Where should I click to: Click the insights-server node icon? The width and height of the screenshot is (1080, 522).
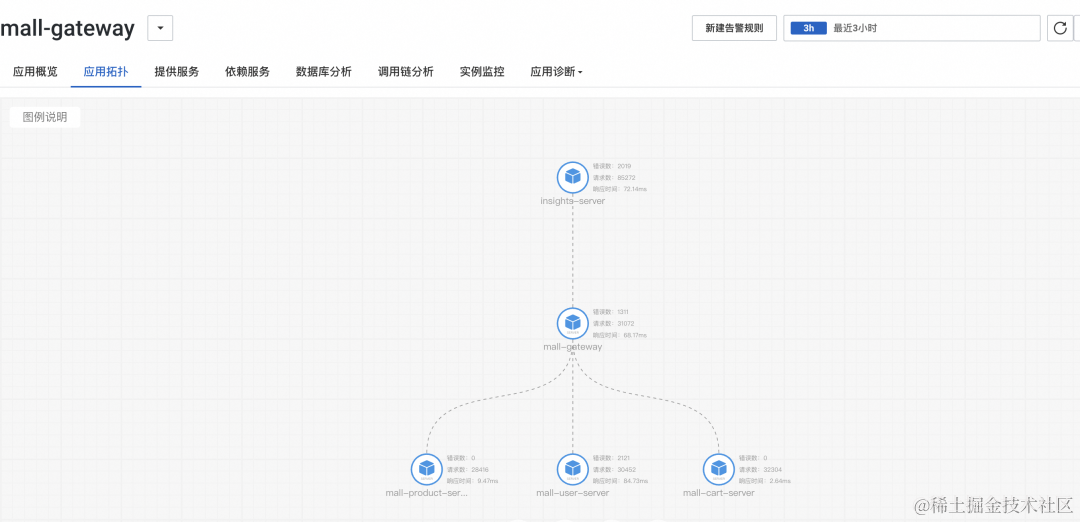tap(572, 177)
